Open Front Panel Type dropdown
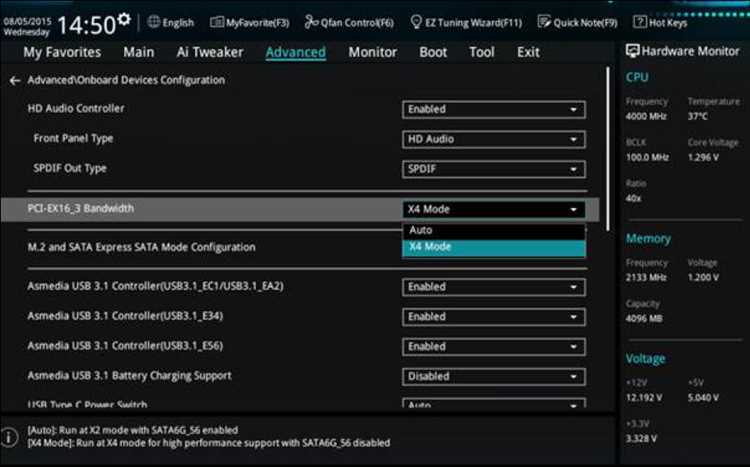750x467 pixels. 494,139
